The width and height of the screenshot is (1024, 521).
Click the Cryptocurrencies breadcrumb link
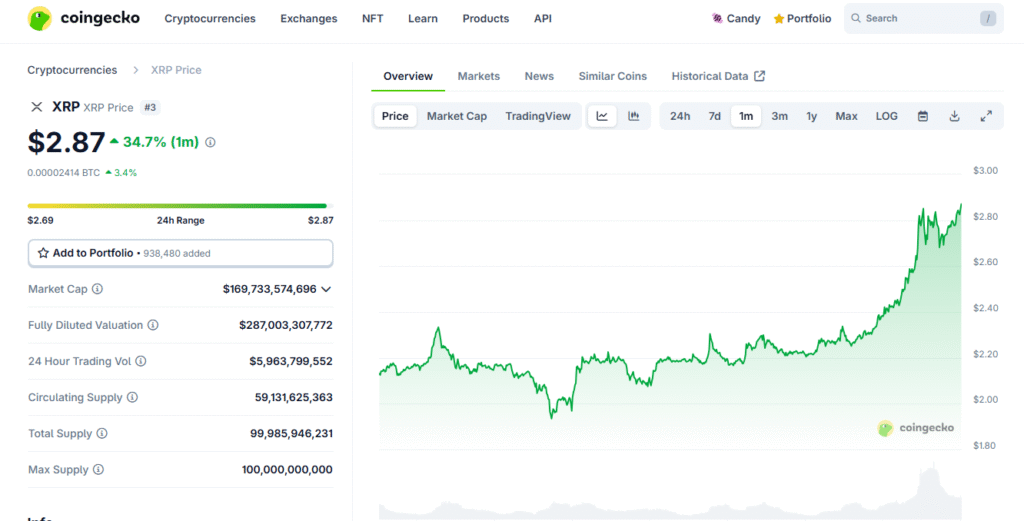point(72,70)
